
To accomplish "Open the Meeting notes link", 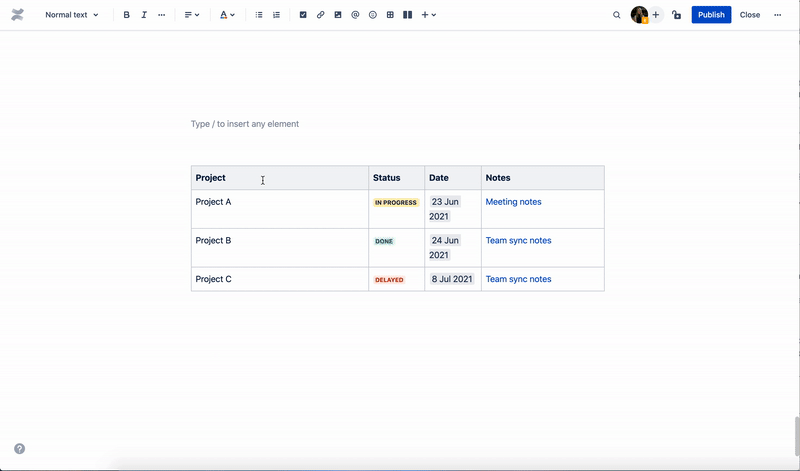I will (x=513, y=202).
